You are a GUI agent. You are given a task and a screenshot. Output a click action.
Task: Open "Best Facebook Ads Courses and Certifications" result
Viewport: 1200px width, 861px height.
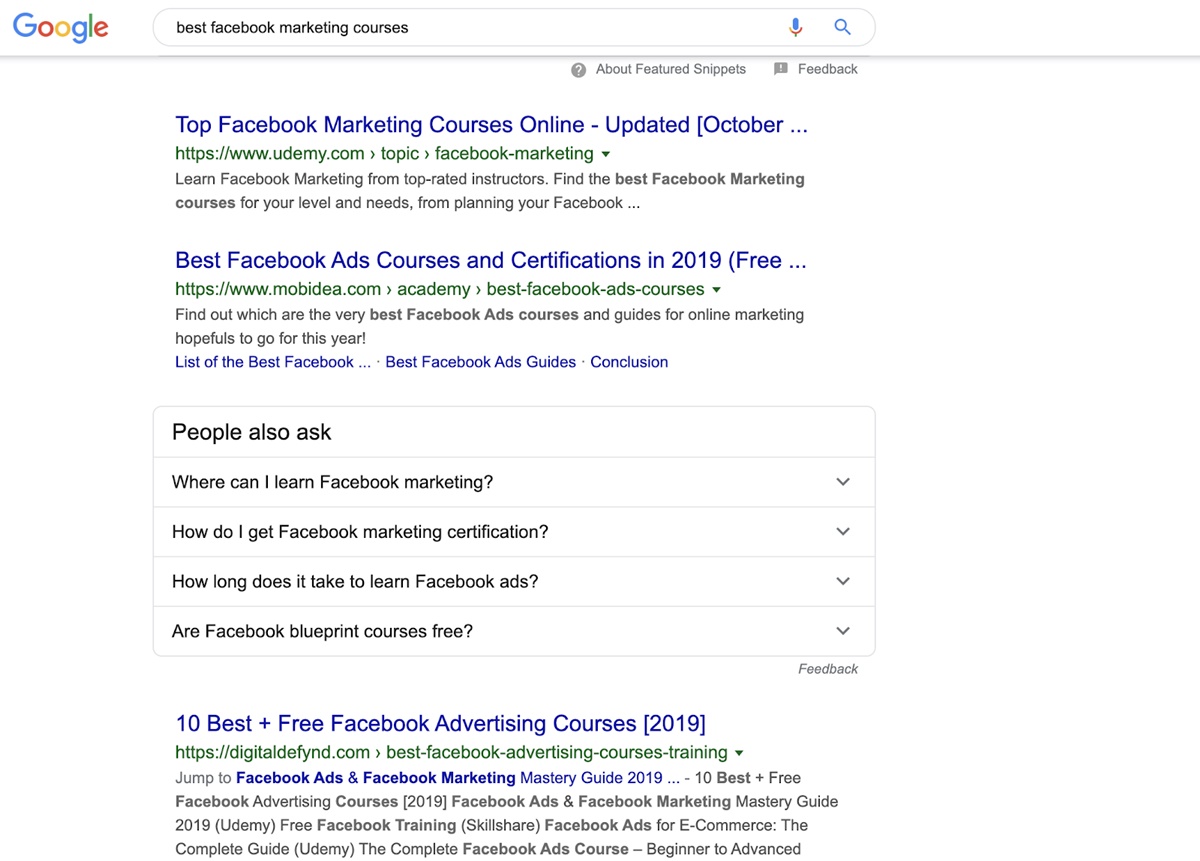pos(490,261)
